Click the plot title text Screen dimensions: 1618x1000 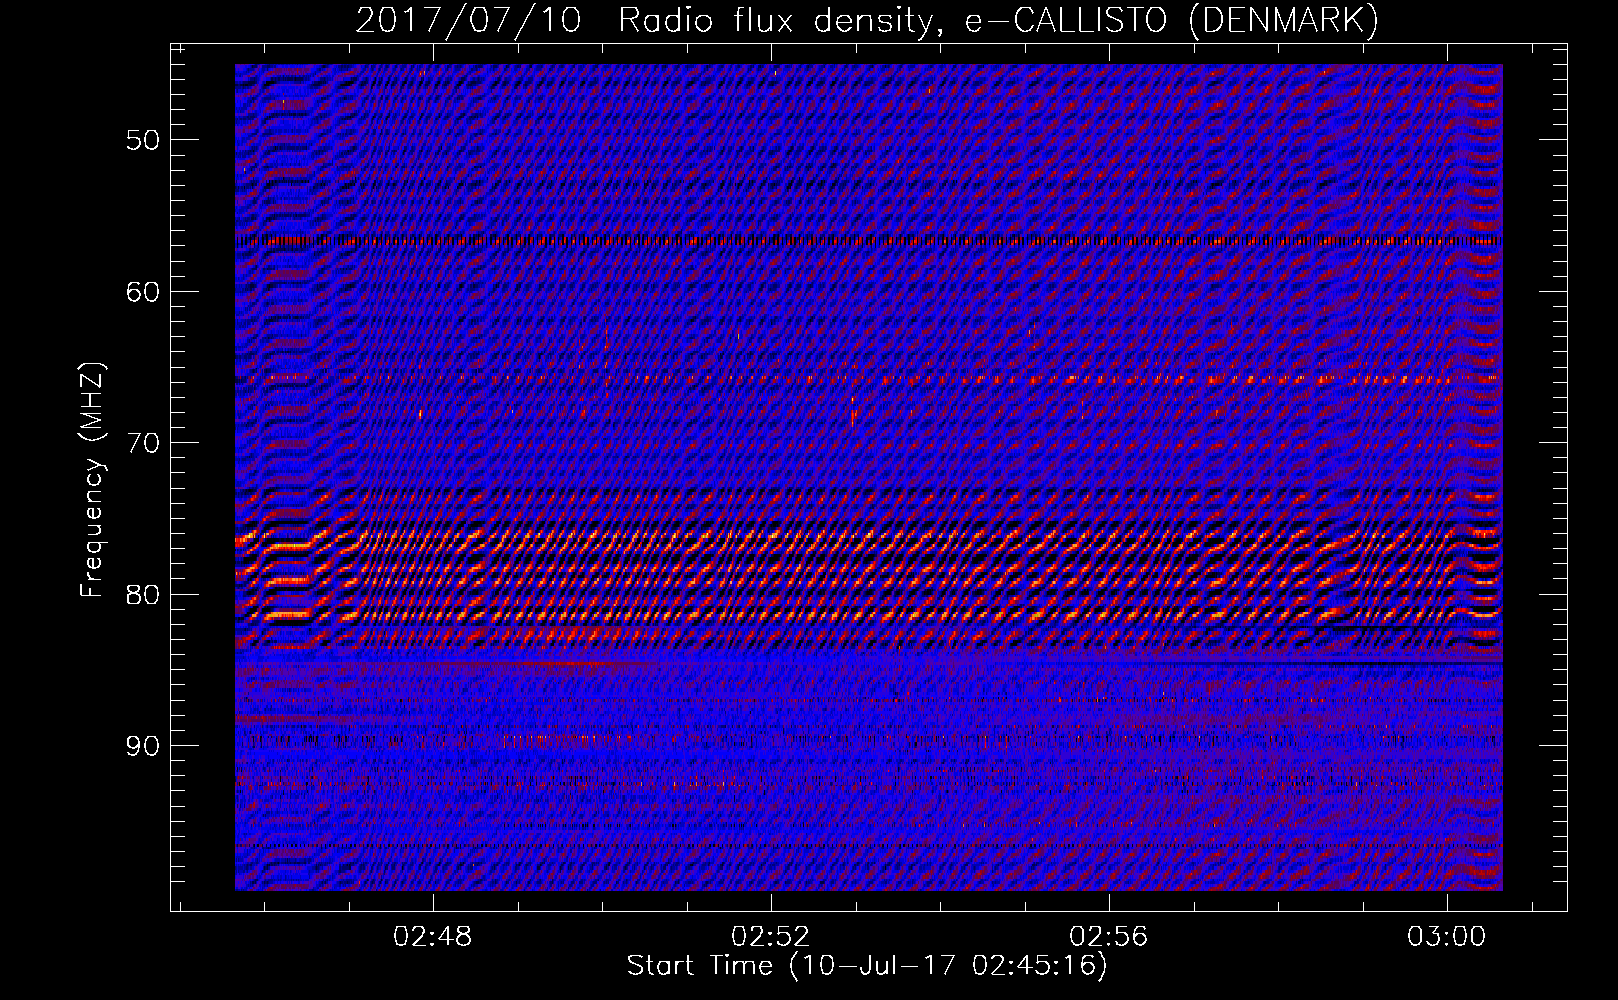(x=867, y=20)
